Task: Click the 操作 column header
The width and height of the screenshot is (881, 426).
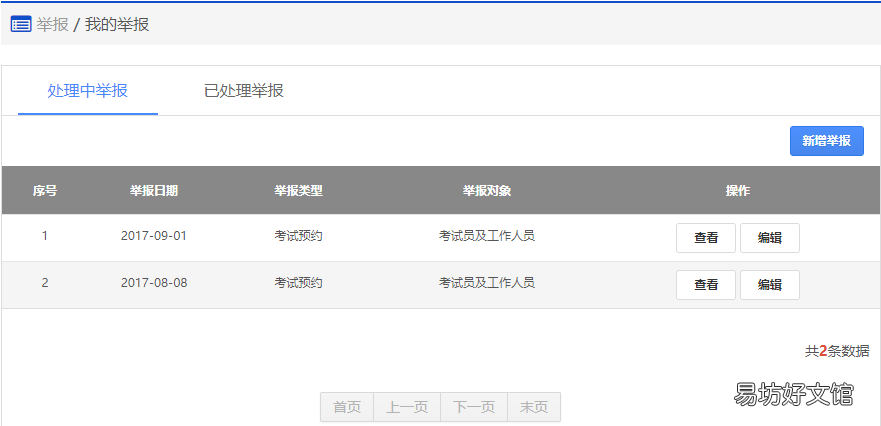Action: pyautogui.click(x=738, y=191)
